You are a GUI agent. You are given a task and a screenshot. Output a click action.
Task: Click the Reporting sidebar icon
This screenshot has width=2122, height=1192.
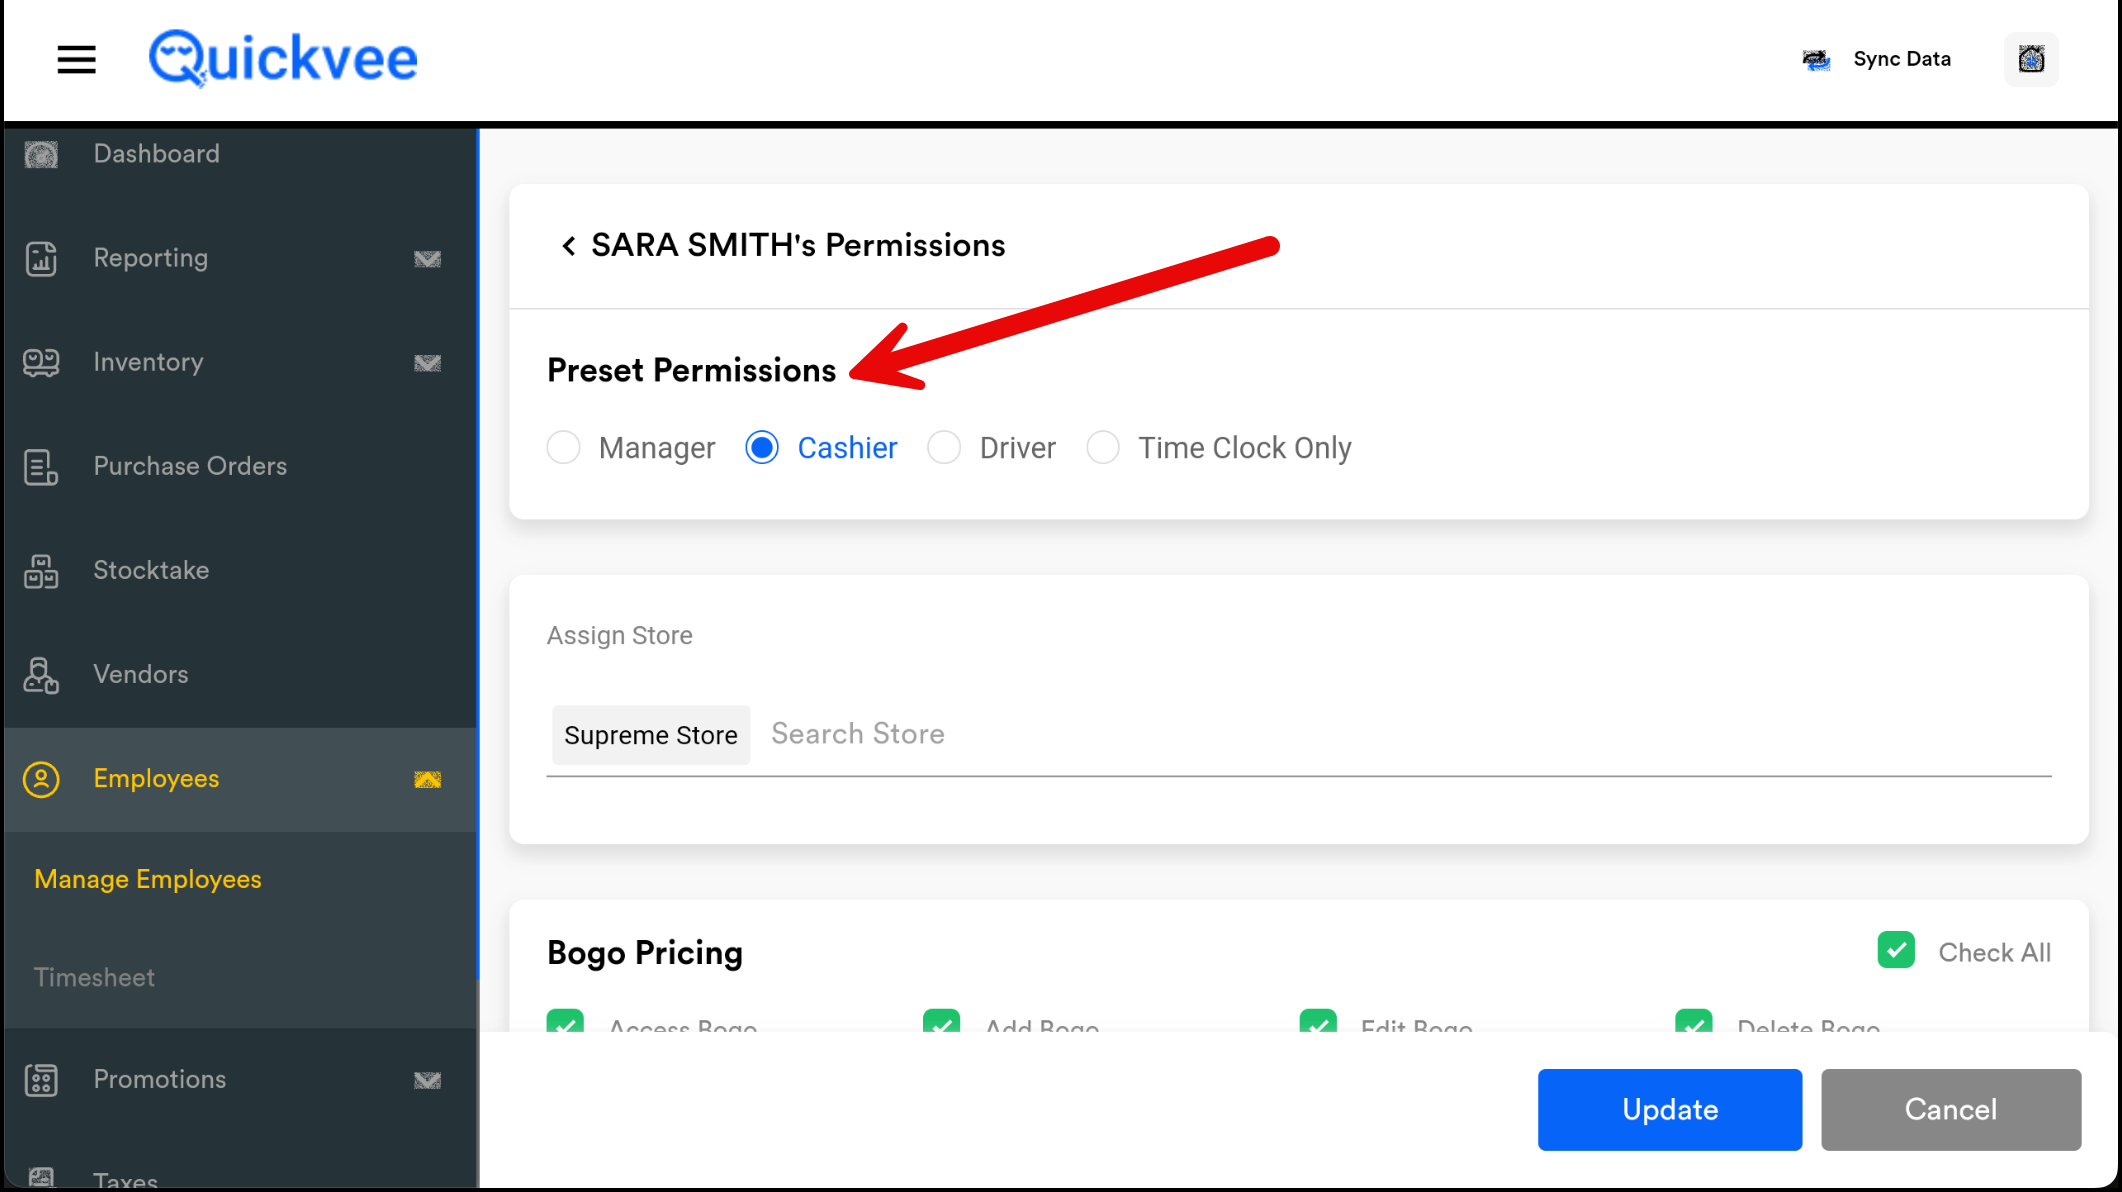[x=41, y=258]
